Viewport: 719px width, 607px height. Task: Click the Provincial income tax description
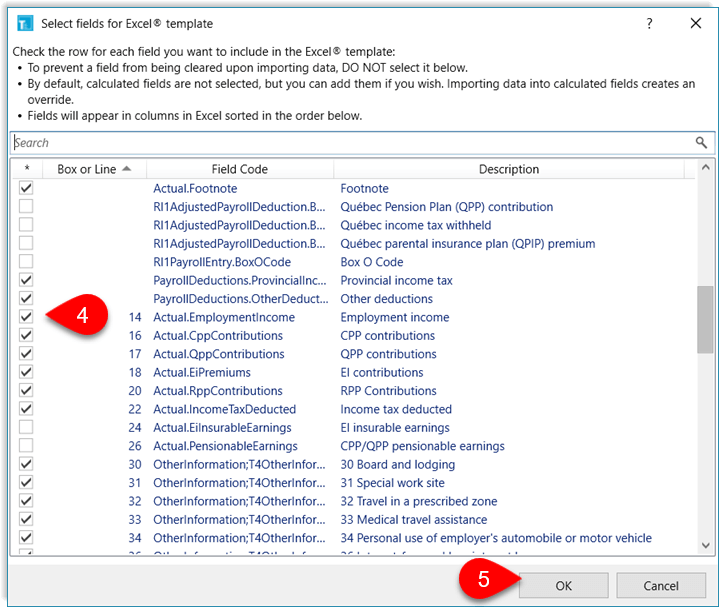396,280
